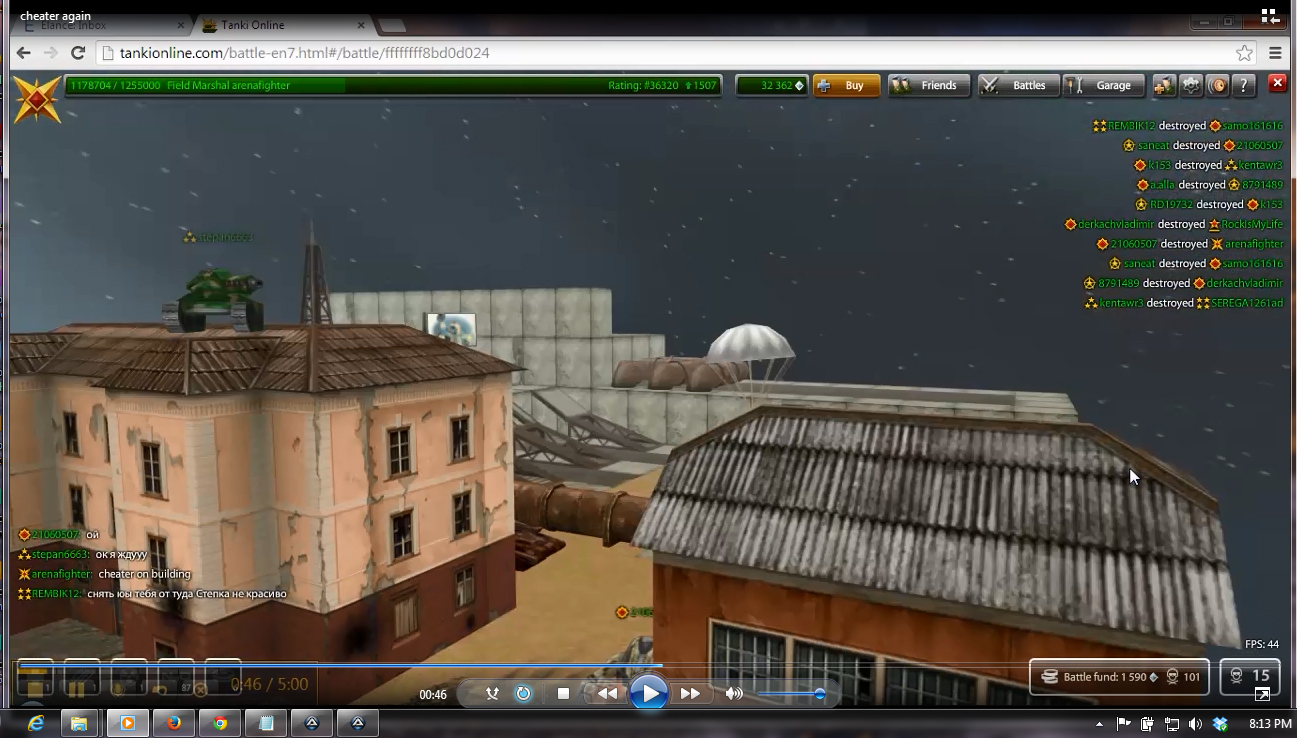Open Action Center flag icon
The image size is (1297, 738).
point(1123,724)
